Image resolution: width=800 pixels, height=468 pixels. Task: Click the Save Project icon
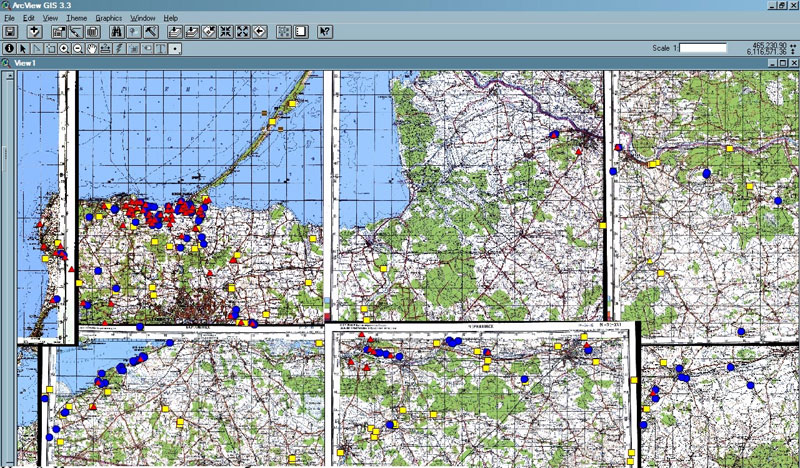tap(10, 32)
